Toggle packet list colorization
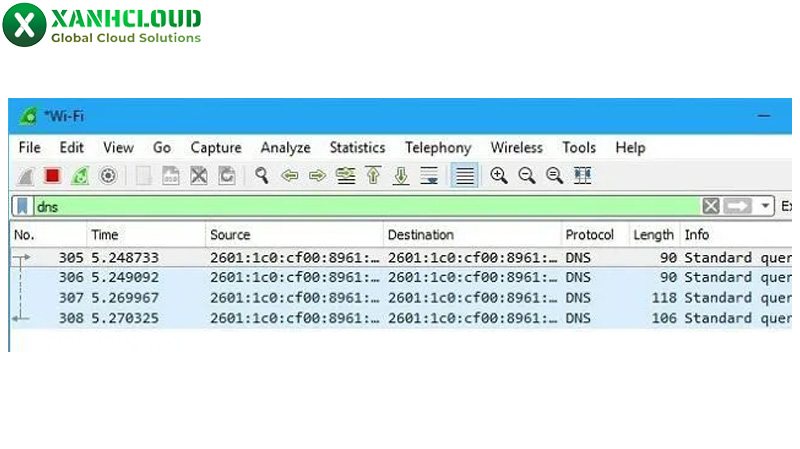Screen dimensions: 800x449 [x=463, y=176]
